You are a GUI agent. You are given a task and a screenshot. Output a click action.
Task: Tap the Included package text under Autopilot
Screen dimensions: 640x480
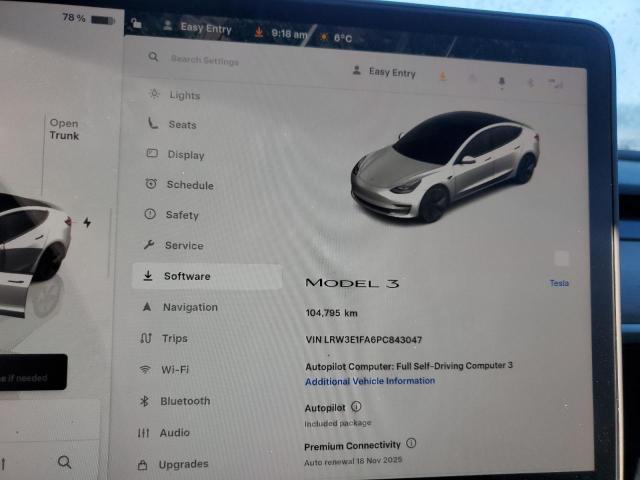[338, 423]
